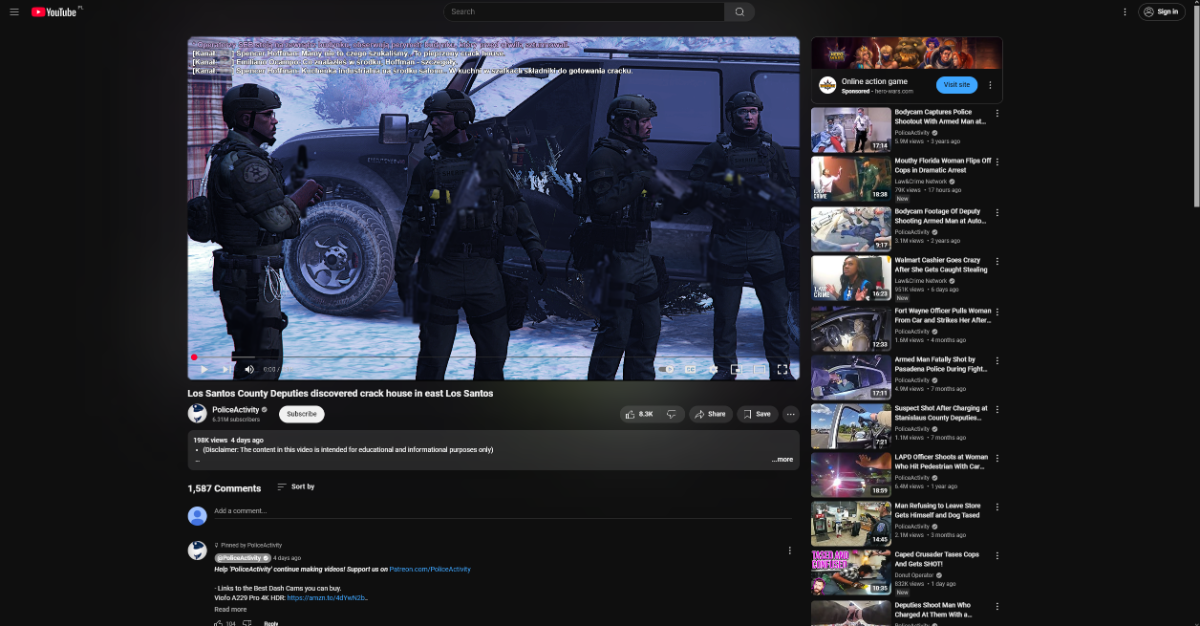Open options for 'Fort Wayne Officer' video
This screenshot has width=1200, height=626.
click(997, 312)
